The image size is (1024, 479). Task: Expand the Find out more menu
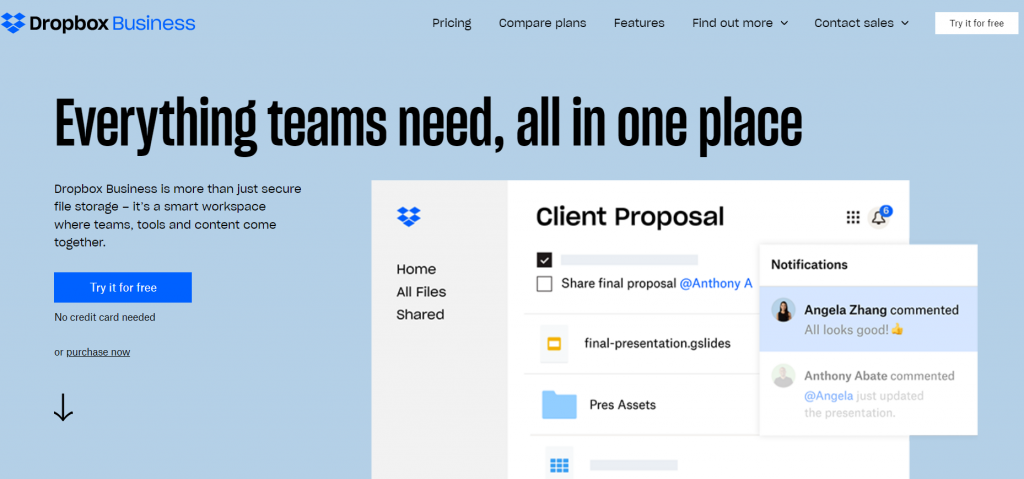(740, 23)
